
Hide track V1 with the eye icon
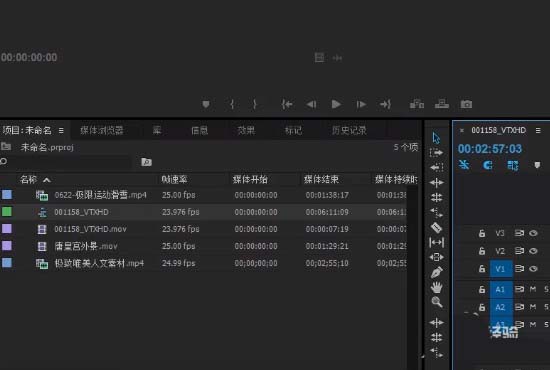pos(533,269)
